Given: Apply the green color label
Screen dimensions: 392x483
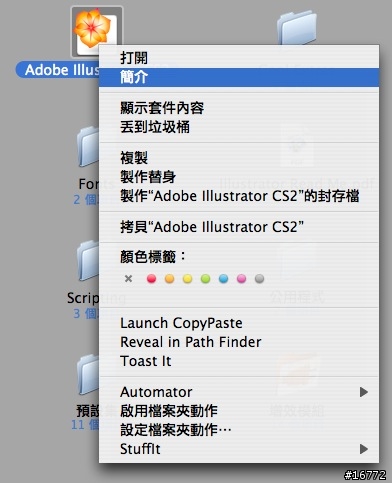Looking at the screenshot, I should (x=205, y=279).
